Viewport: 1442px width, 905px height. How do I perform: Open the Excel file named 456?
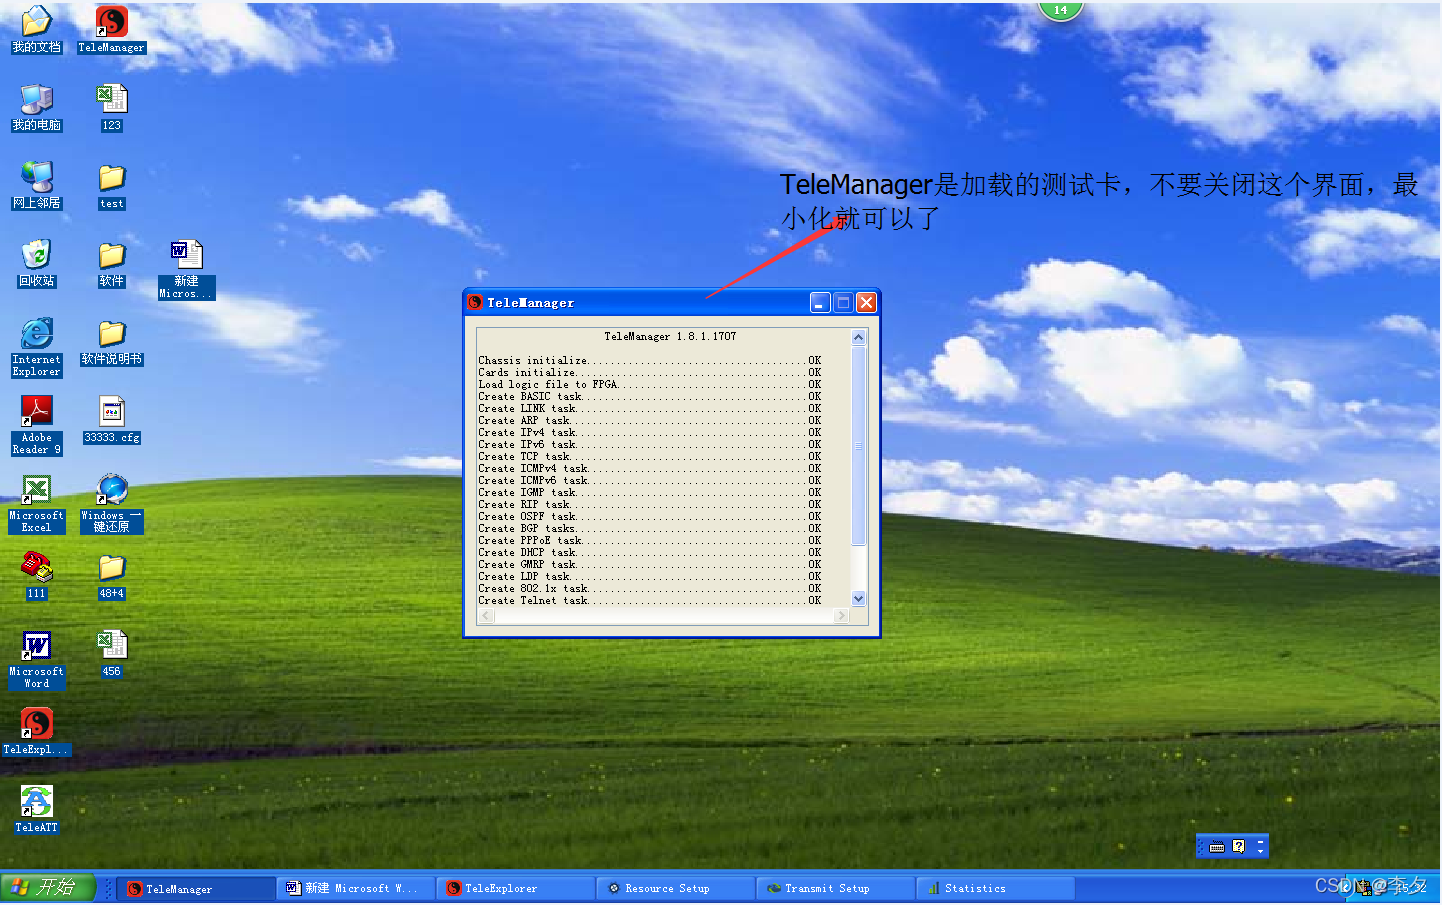click(x=111, y=652)
